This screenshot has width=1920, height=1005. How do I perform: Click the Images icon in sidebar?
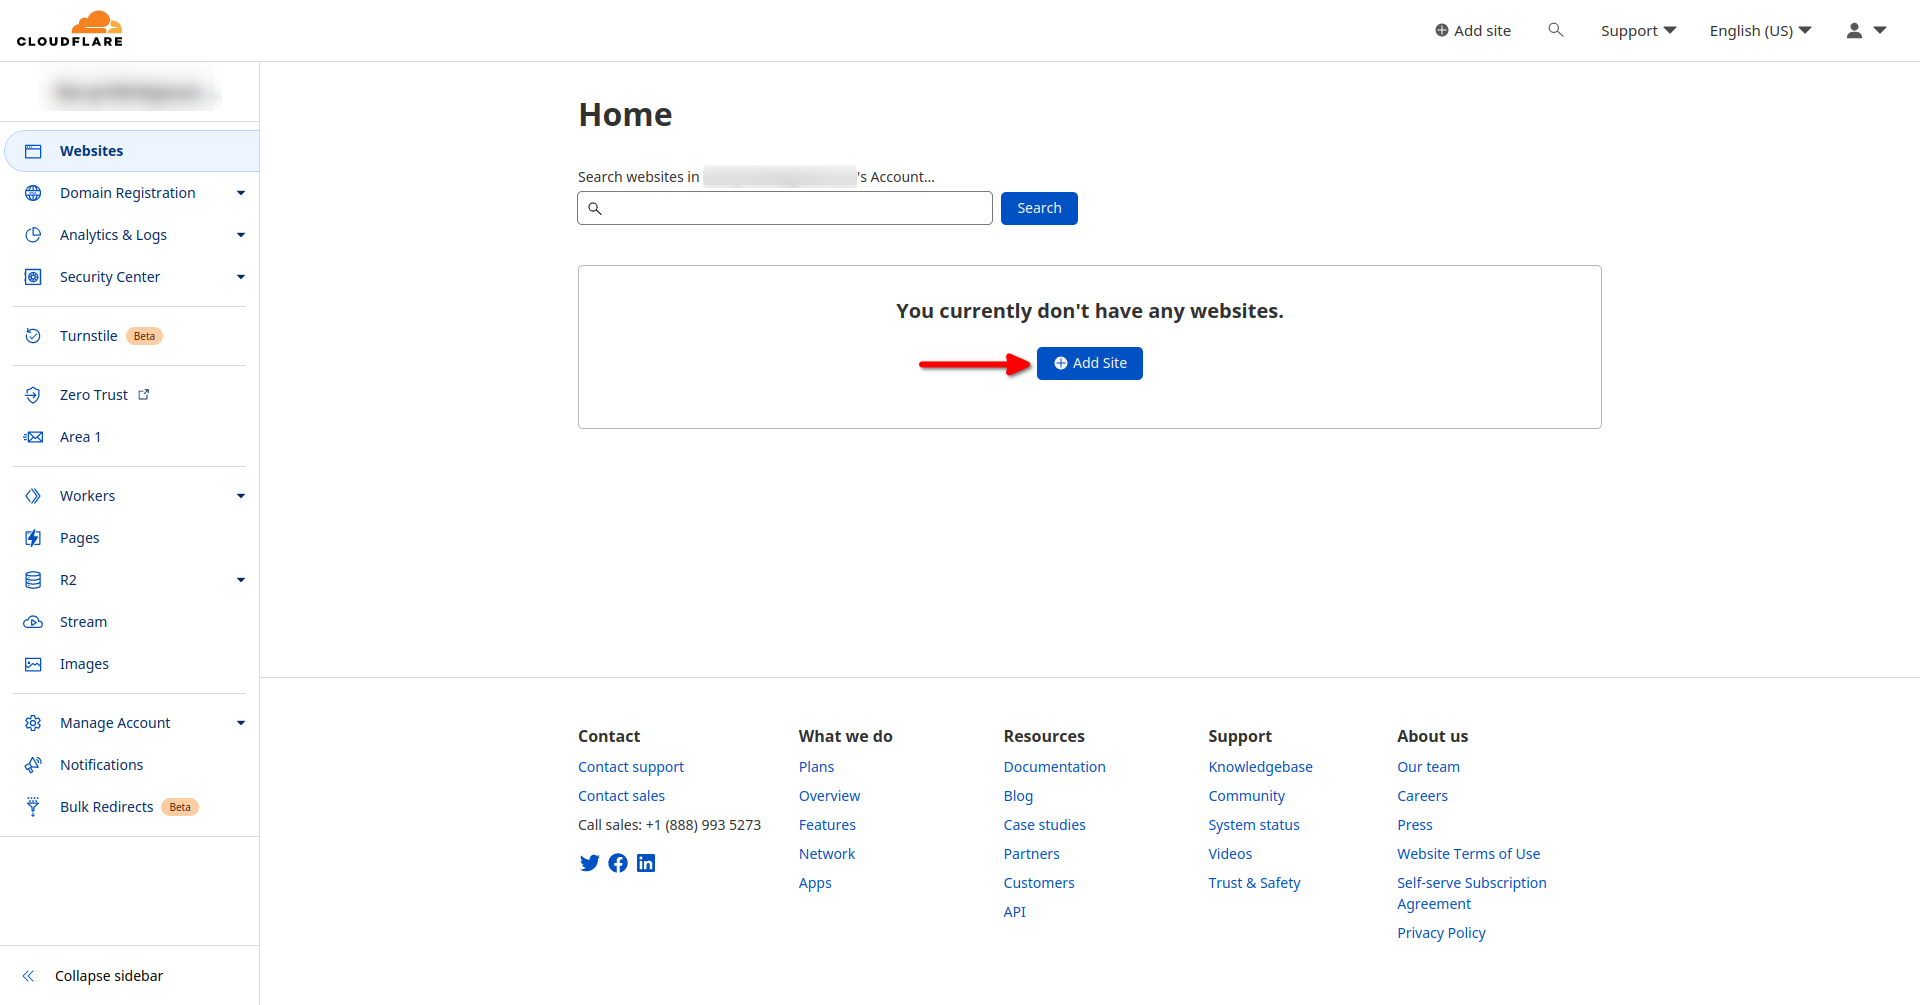[33, 664]
